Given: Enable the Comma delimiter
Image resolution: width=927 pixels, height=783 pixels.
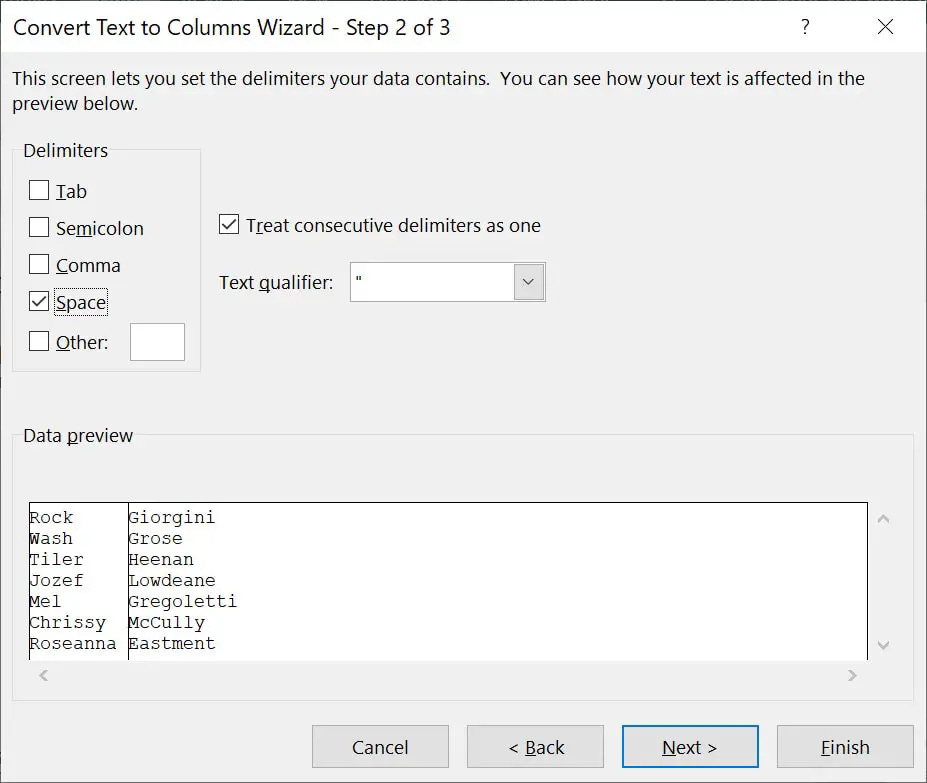Looking at the screenshot, I should click(39, 265).
